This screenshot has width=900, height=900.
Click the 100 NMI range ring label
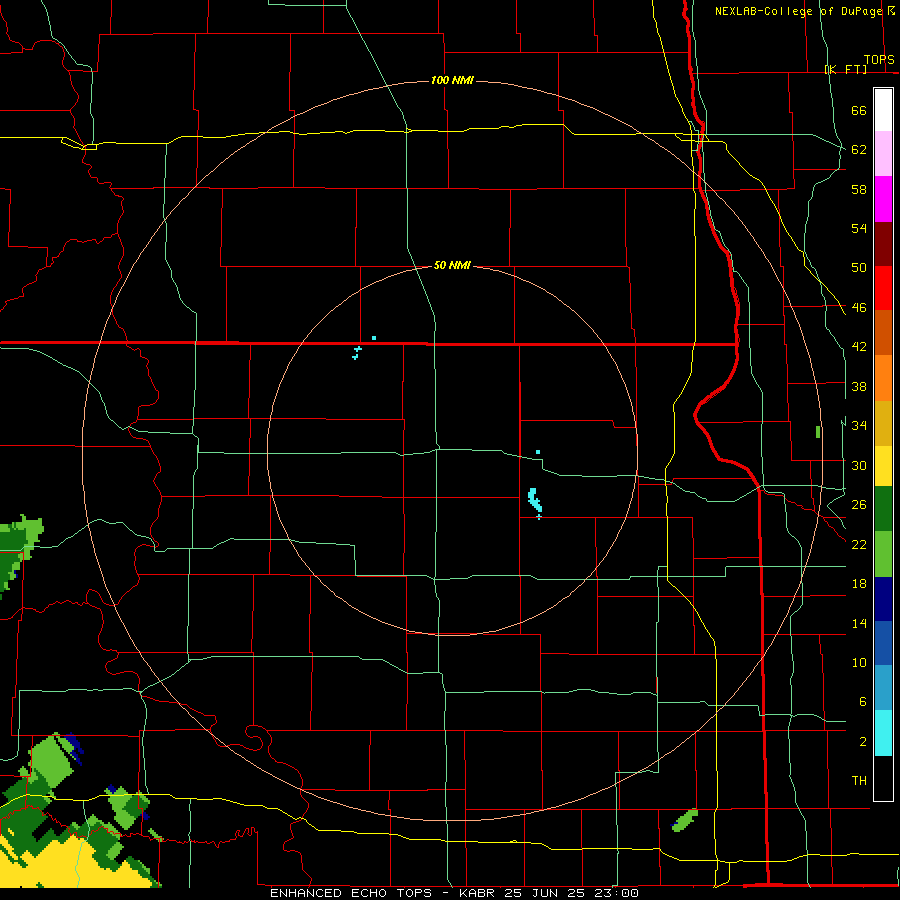click(x=452, y=80)
